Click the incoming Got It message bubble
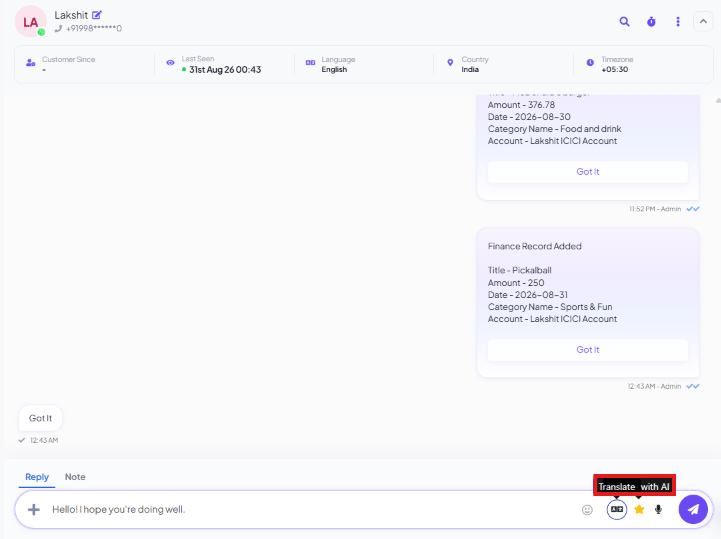 (x=40, y=419)
